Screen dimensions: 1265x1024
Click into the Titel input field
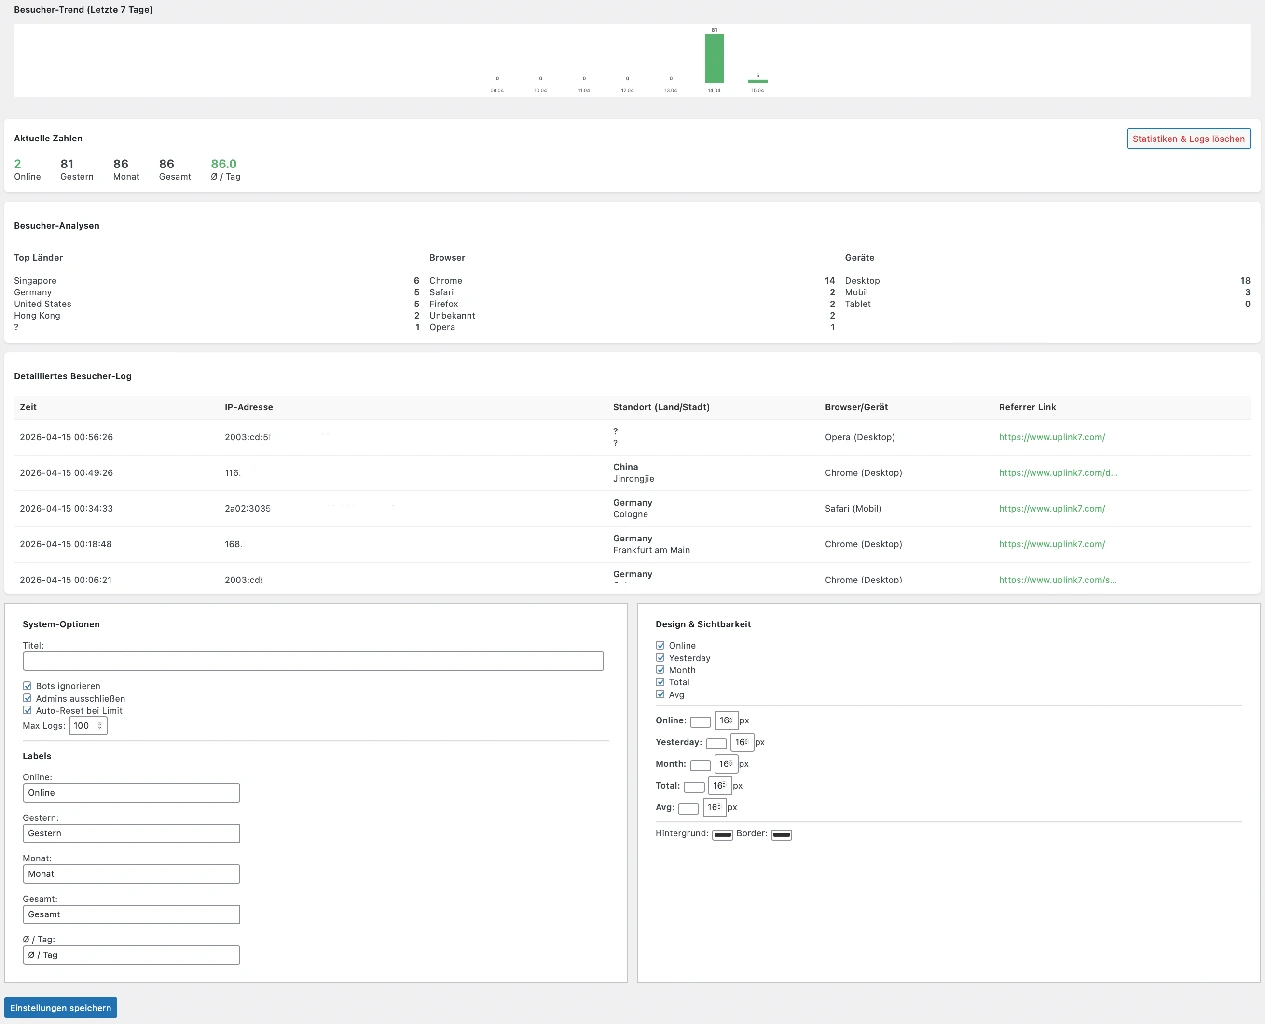(x=313, y=661)
